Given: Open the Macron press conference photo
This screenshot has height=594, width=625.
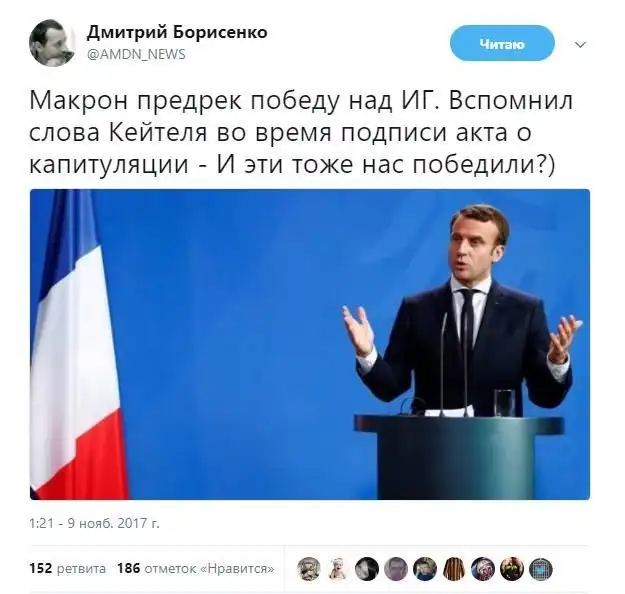Looking at the screenshot, I should [x=310, y=344].
